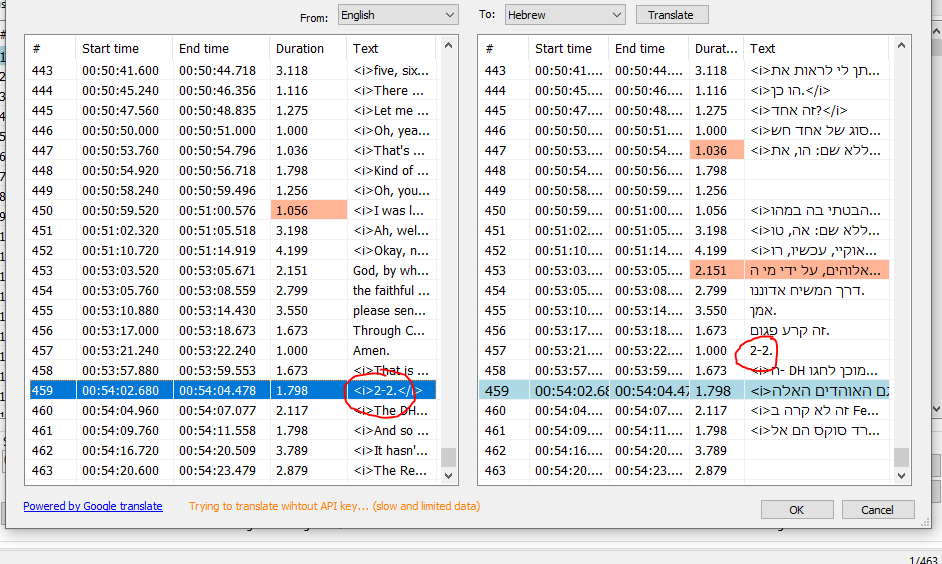The image size is (942, 564).
Task: Select English row 455 text 'please sen...'
Action: 389,311
